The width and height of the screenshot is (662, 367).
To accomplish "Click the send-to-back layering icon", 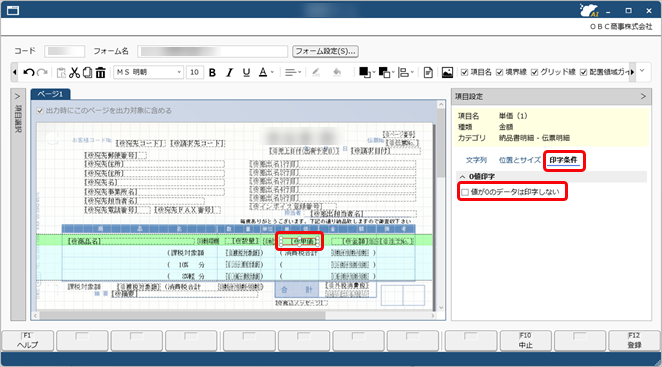I will coord(384,72).
